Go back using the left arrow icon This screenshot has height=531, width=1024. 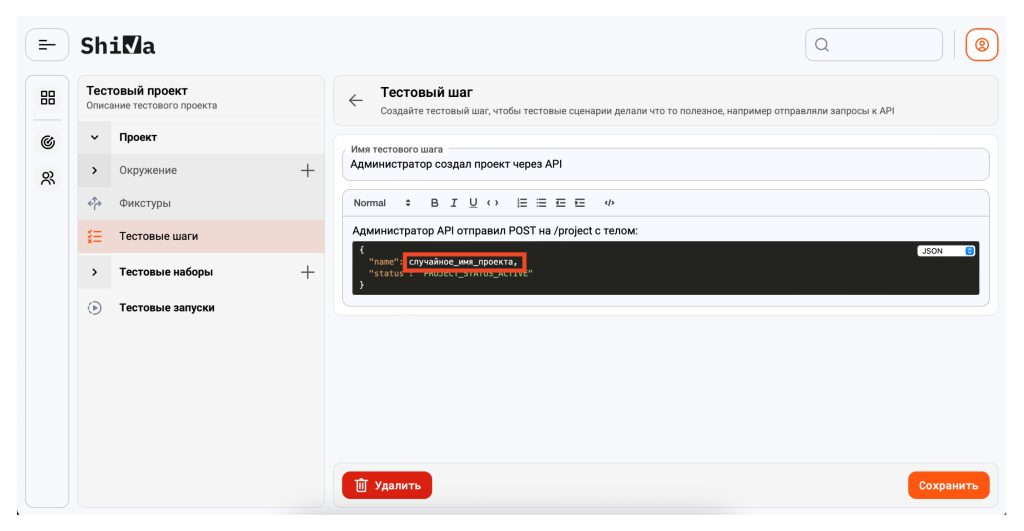coord(355,100)
